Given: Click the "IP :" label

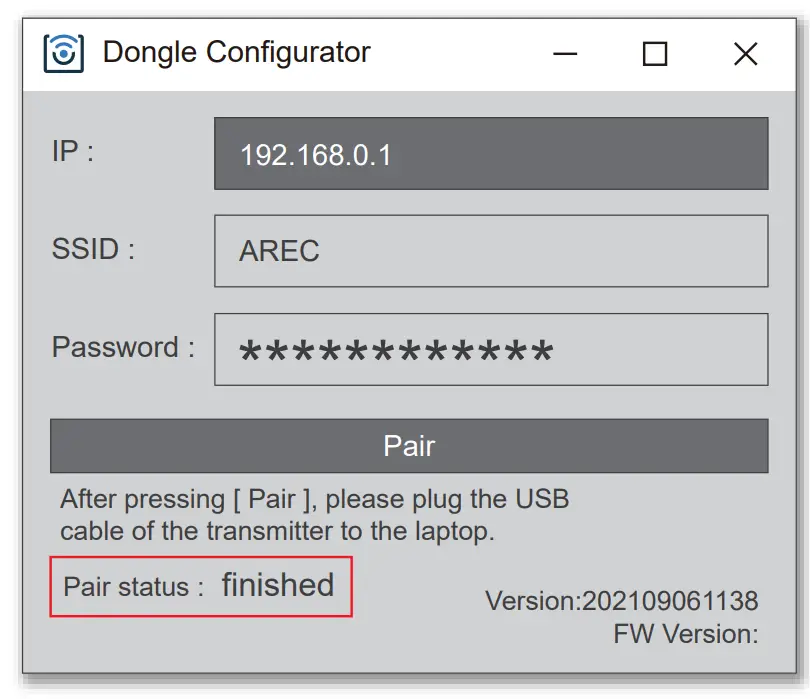Looking at the screenshot, I should click(73, 152).
